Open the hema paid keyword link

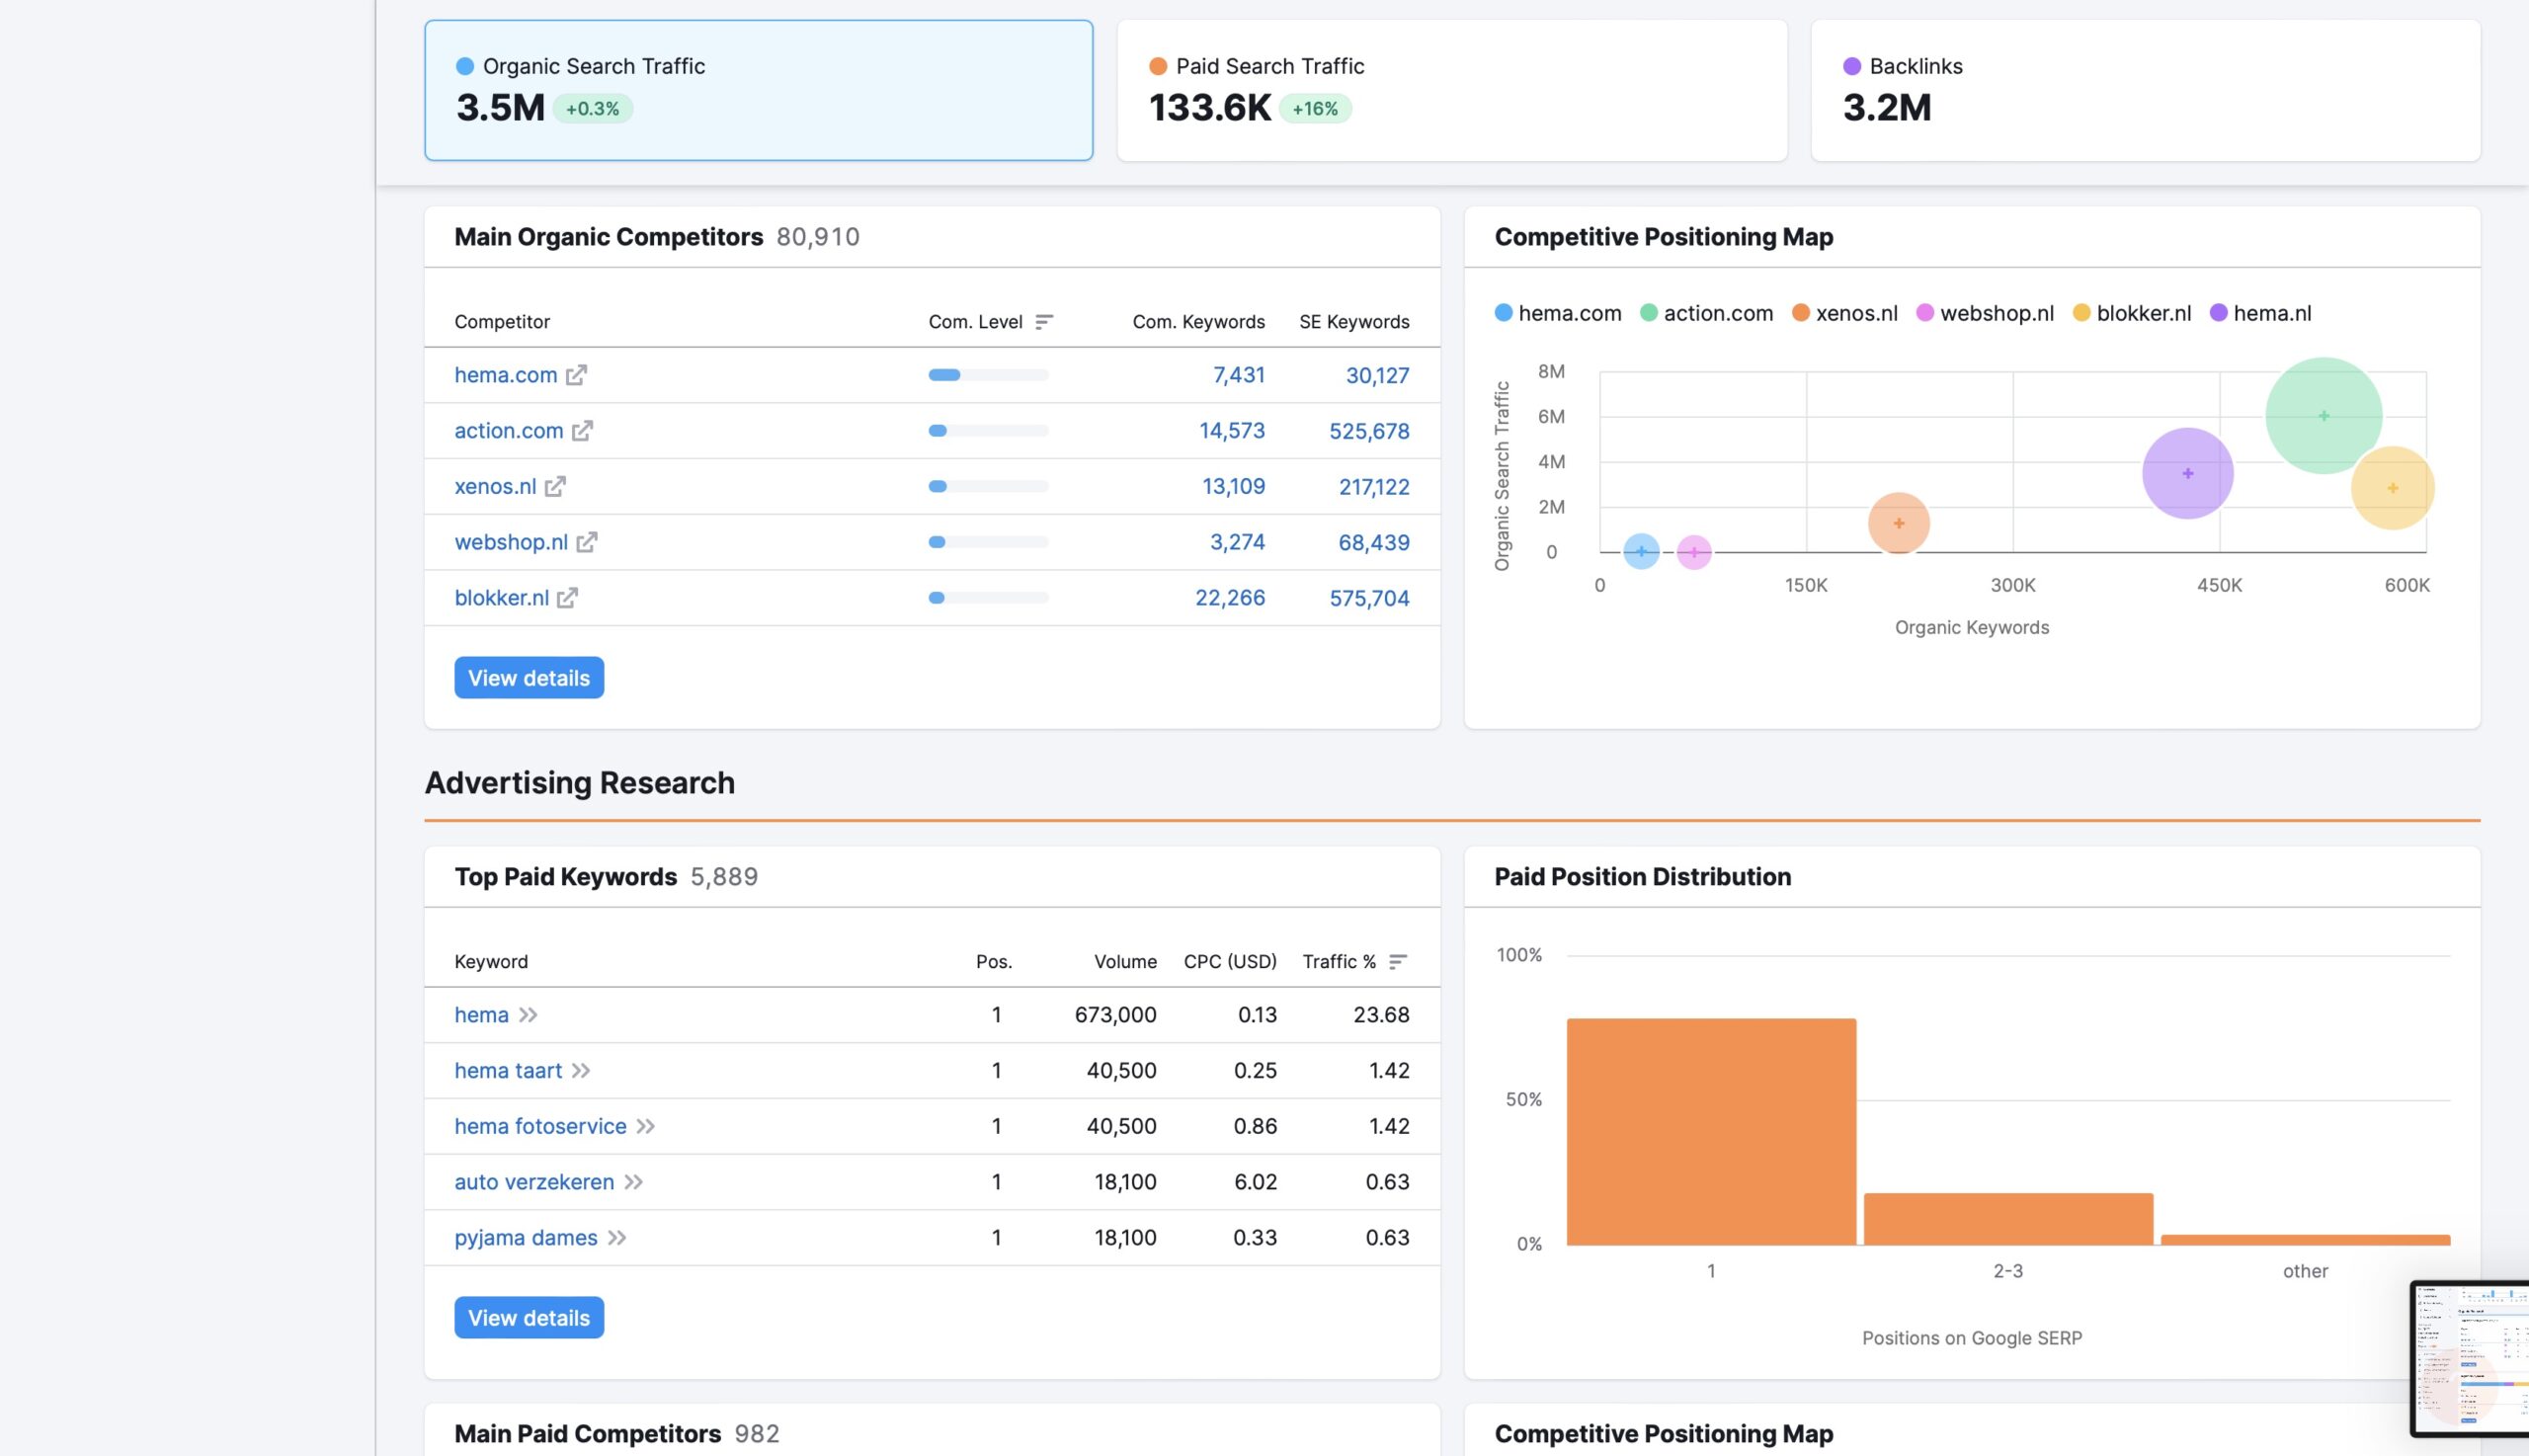point(482,1015)
